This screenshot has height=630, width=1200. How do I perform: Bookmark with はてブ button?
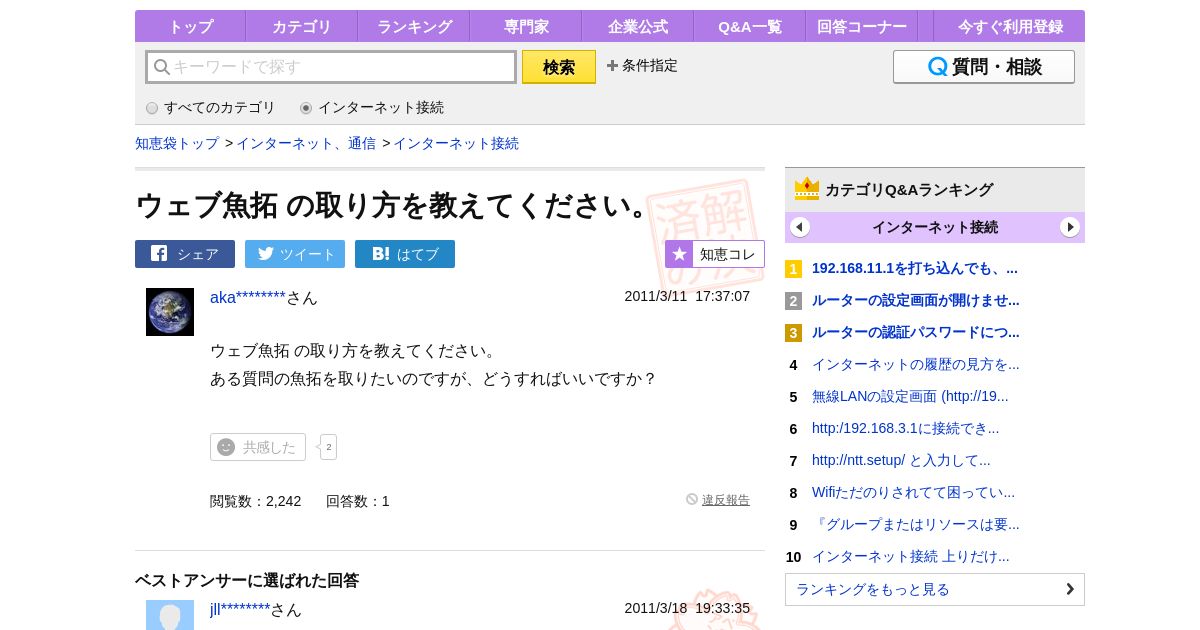click(405, 254)
